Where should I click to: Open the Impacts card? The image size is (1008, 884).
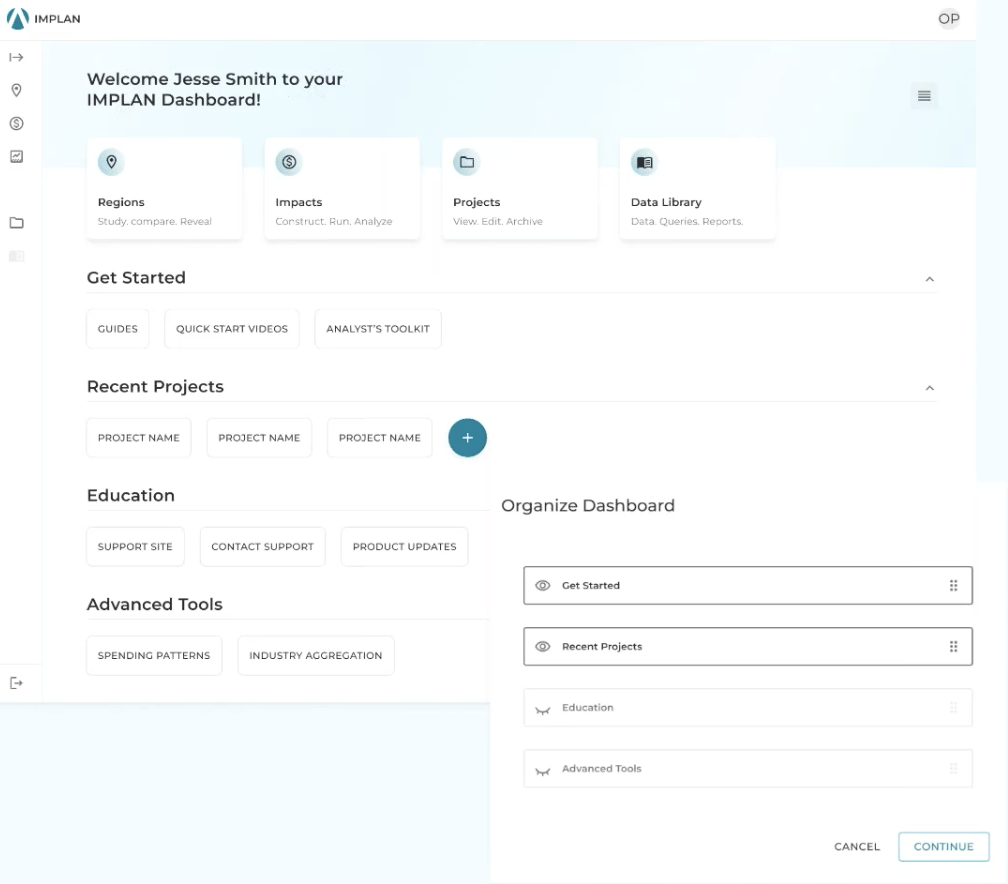tap(342, 189)
